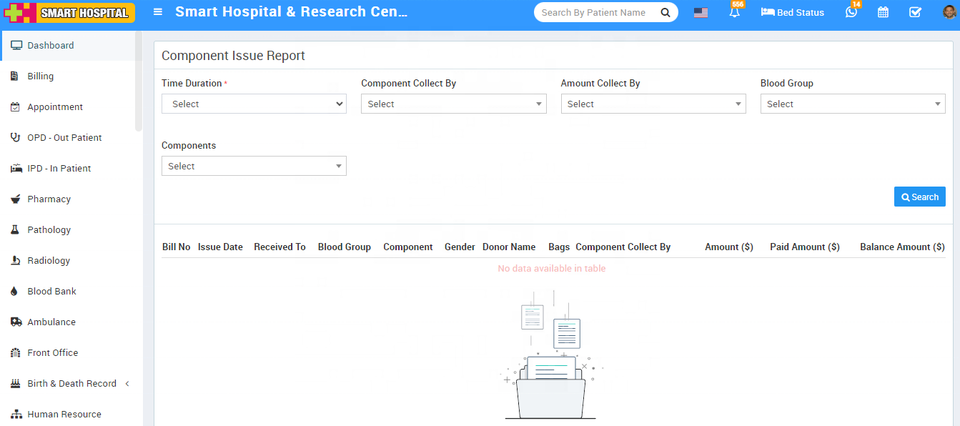Open Time Duration dropdown

(x=254, y=104)
